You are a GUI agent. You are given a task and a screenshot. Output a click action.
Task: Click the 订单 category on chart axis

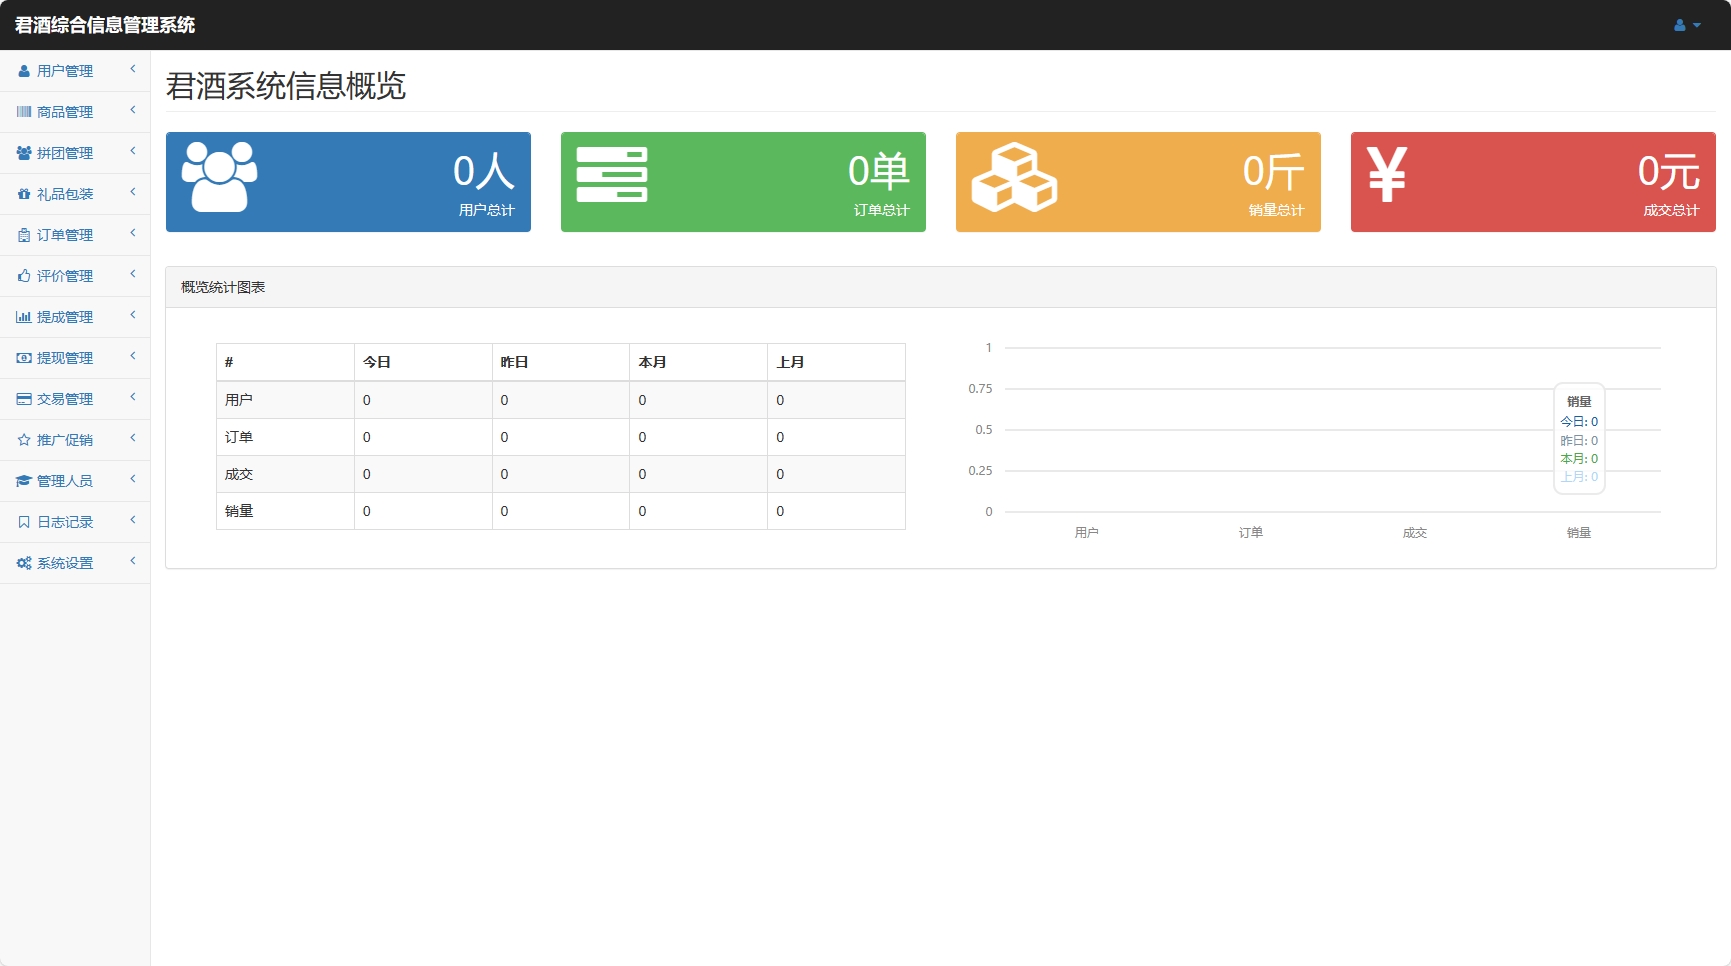1251,533
